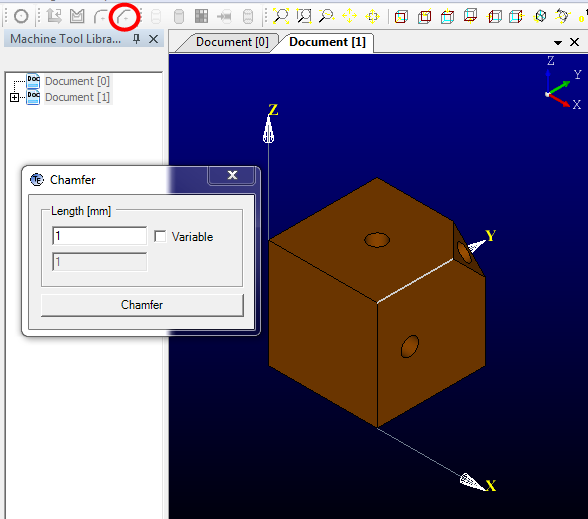Switch to the isometric view cube icon
Image resolution: width=588 pixels, height=519 pixels.
pos(540,16)
